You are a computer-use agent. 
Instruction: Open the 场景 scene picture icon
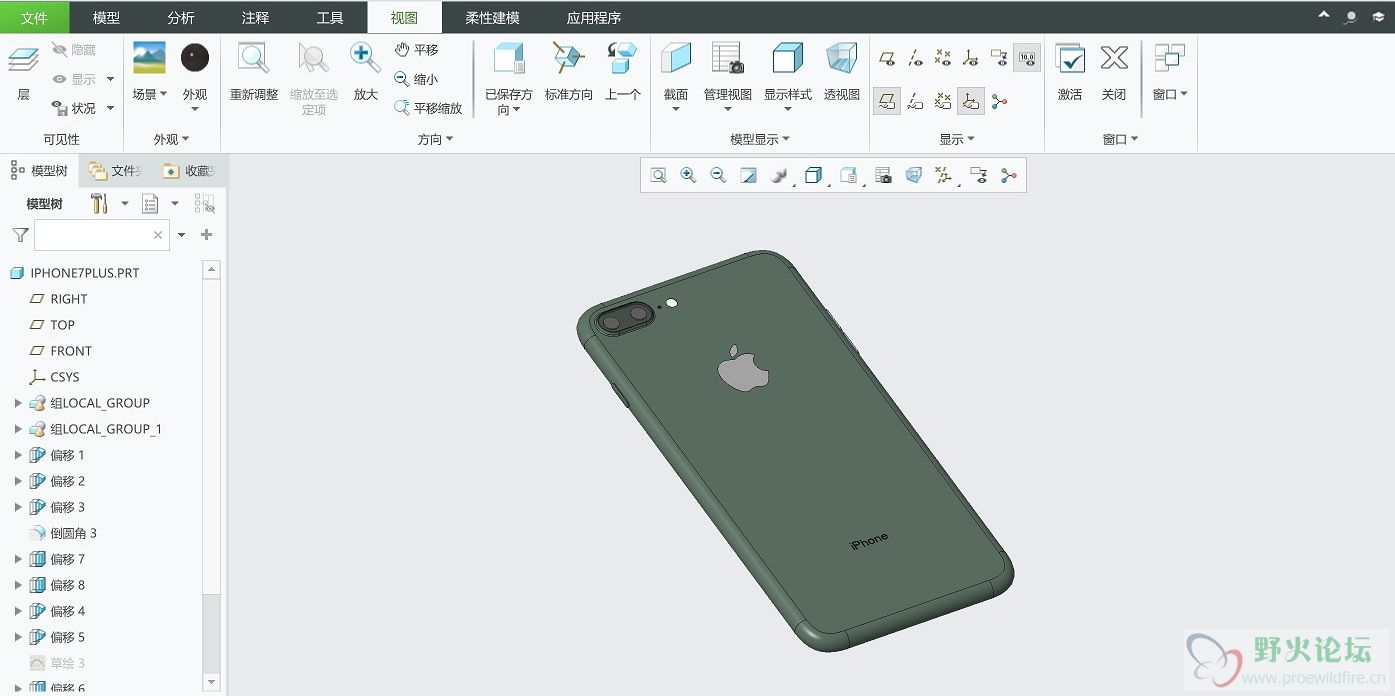[x=149, y=58]
